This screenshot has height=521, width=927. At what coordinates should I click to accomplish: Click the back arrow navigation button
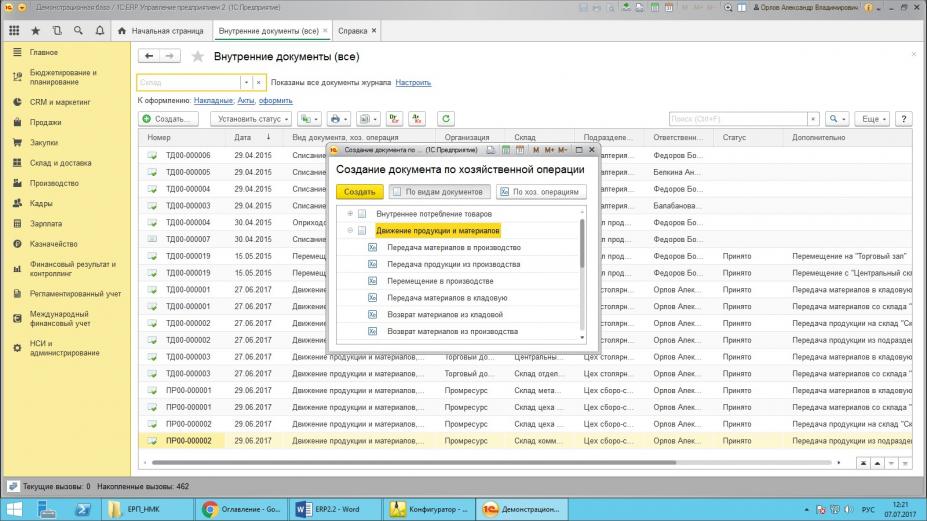click(149, 56)
